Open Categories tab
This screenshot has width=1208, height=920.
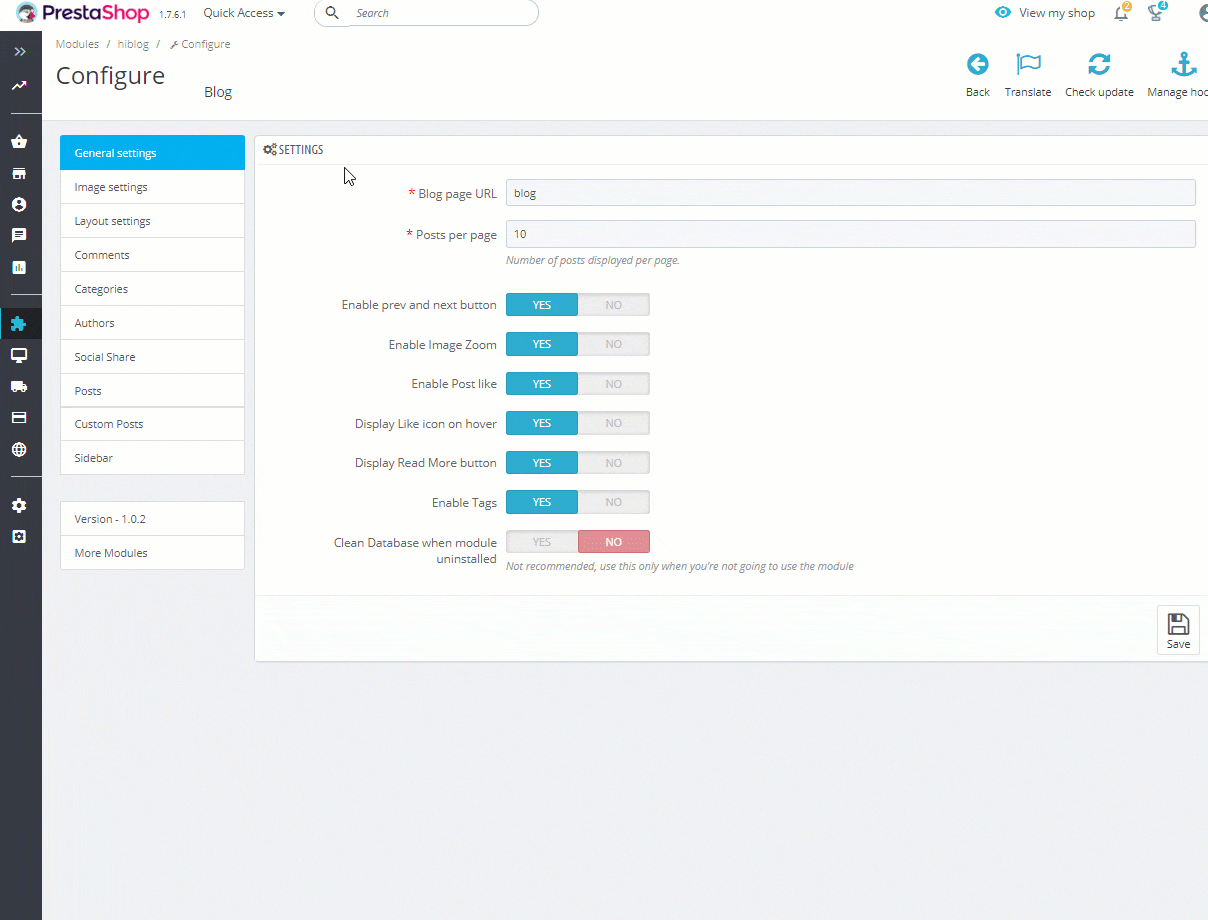point(152,289)
